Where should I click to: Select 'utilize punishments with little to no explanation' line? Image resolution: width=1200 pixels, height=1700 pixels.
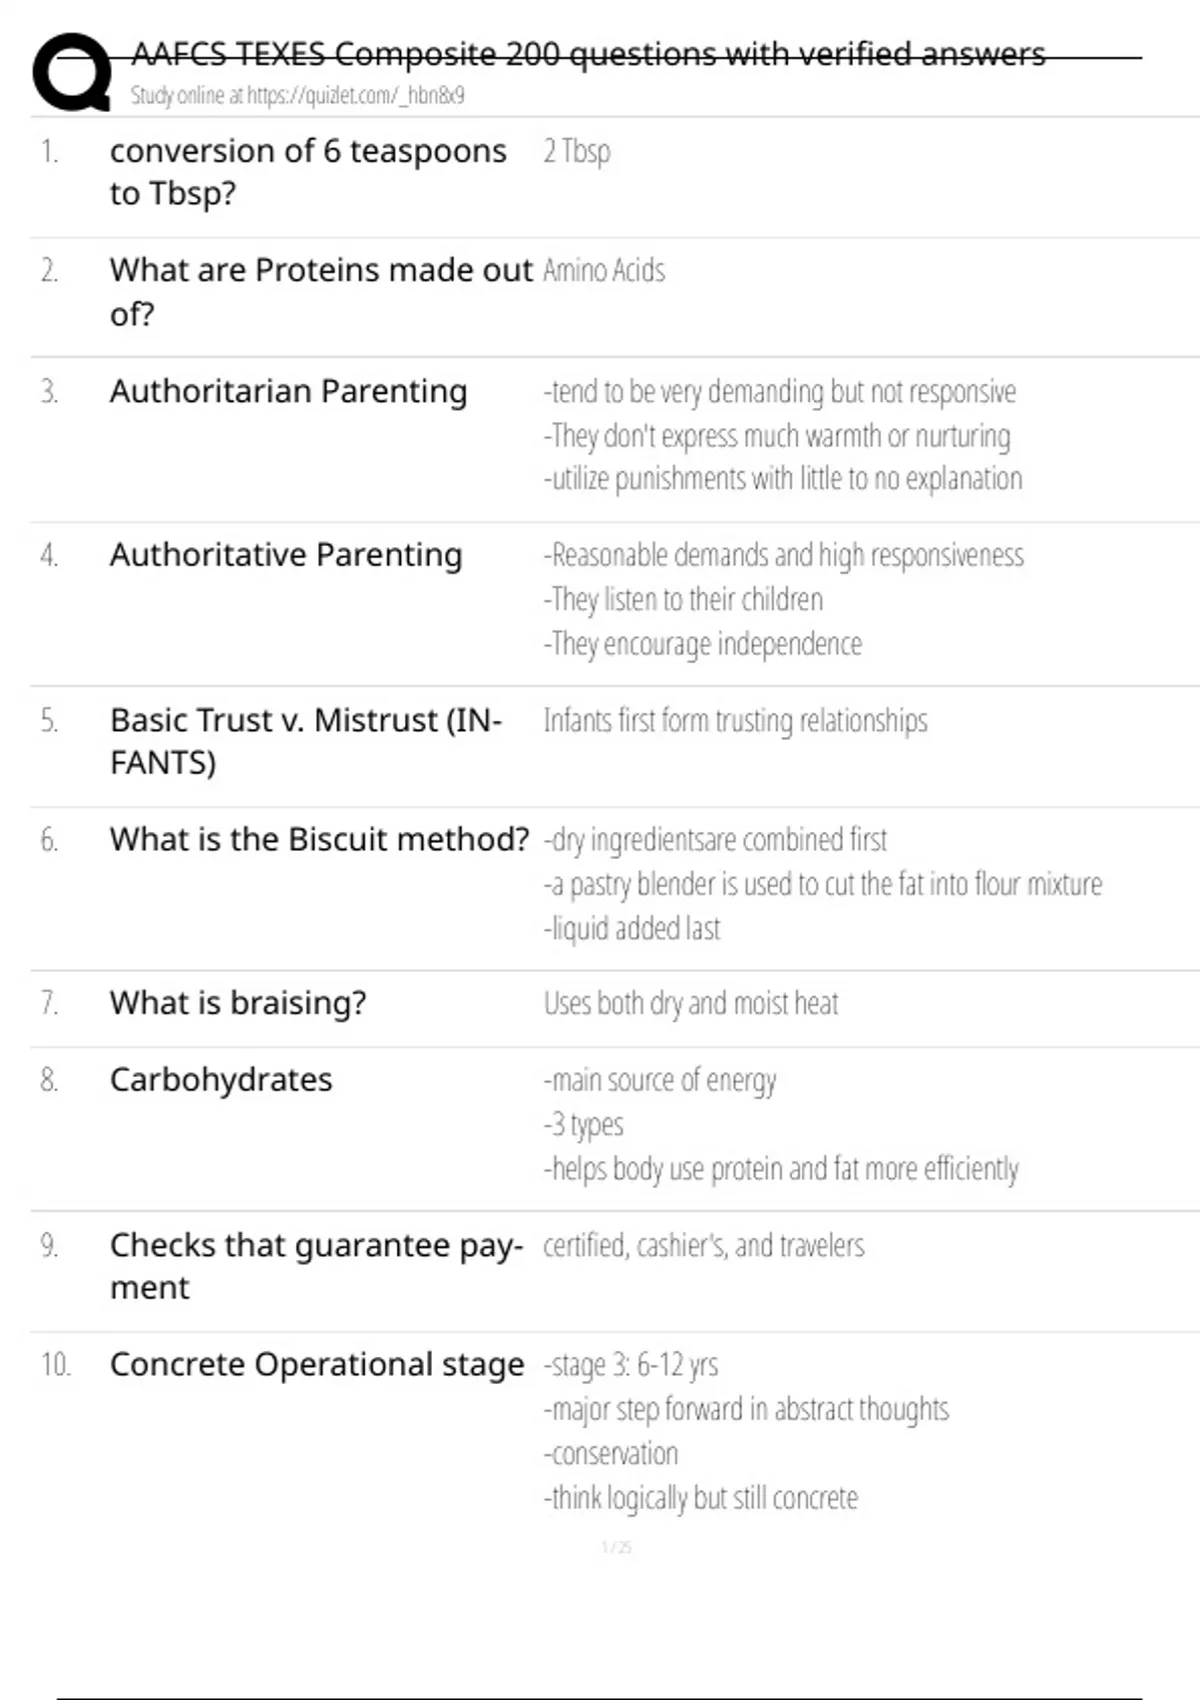(x=782, y=479)
